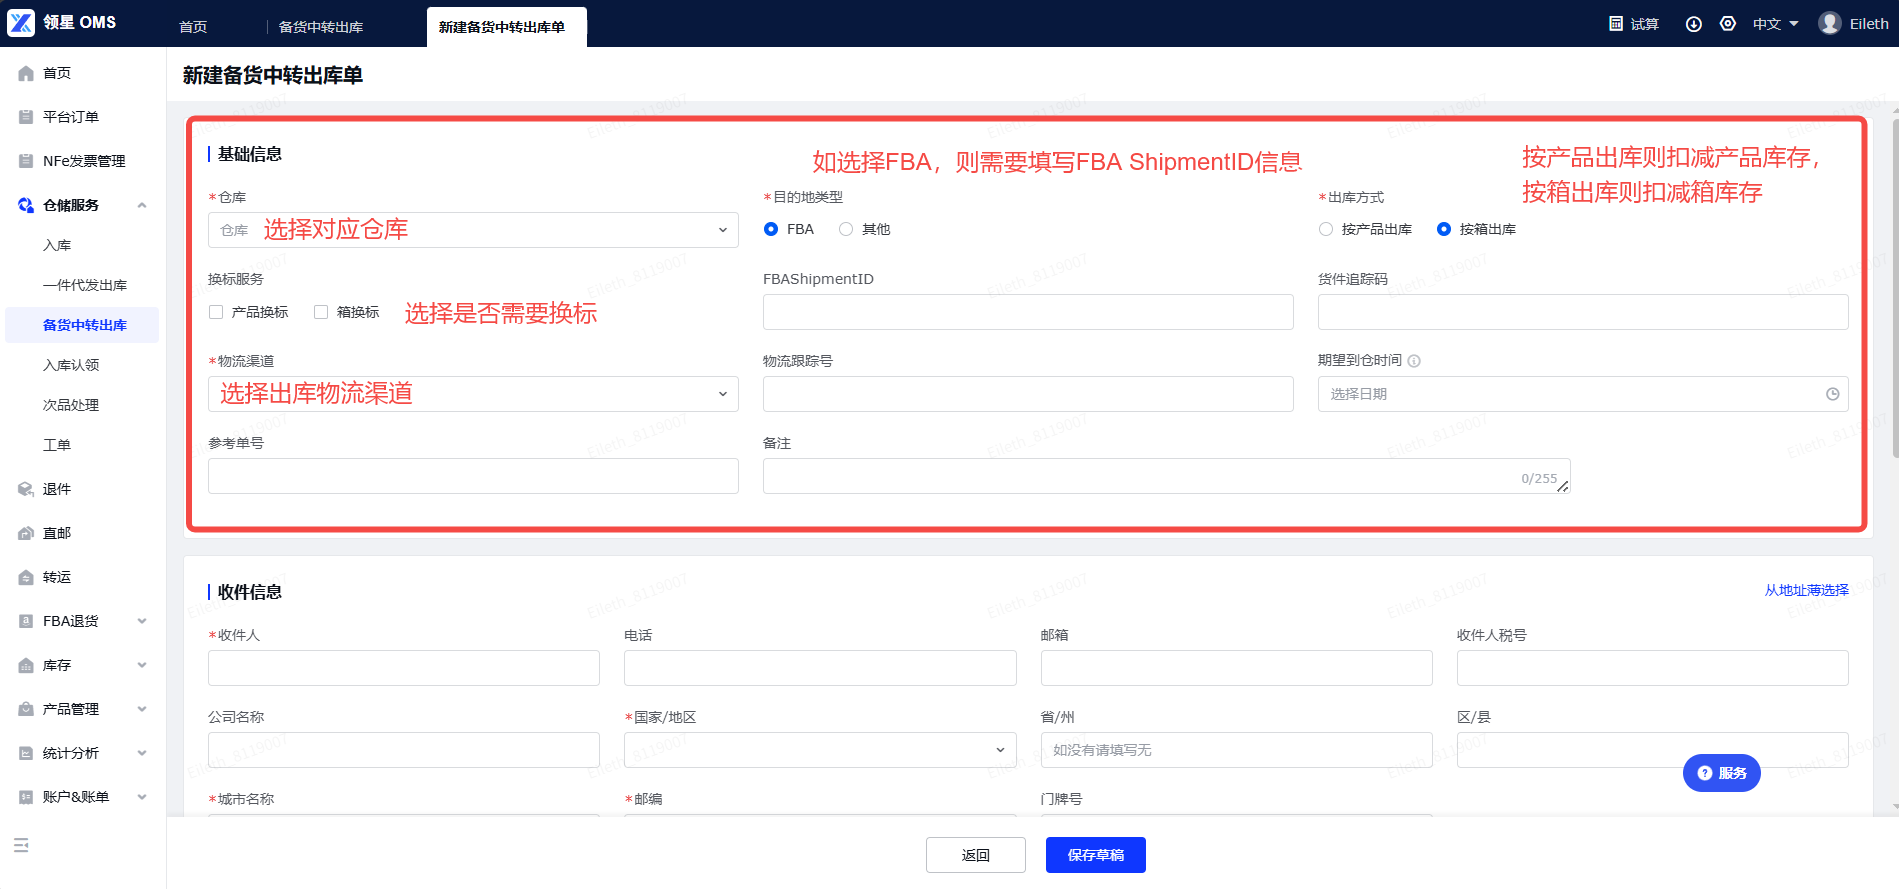Click the 产品管理 sidebar icon
Image resolution: width=1899 pixels, height=889 pixels.
(x=26, y=709)
